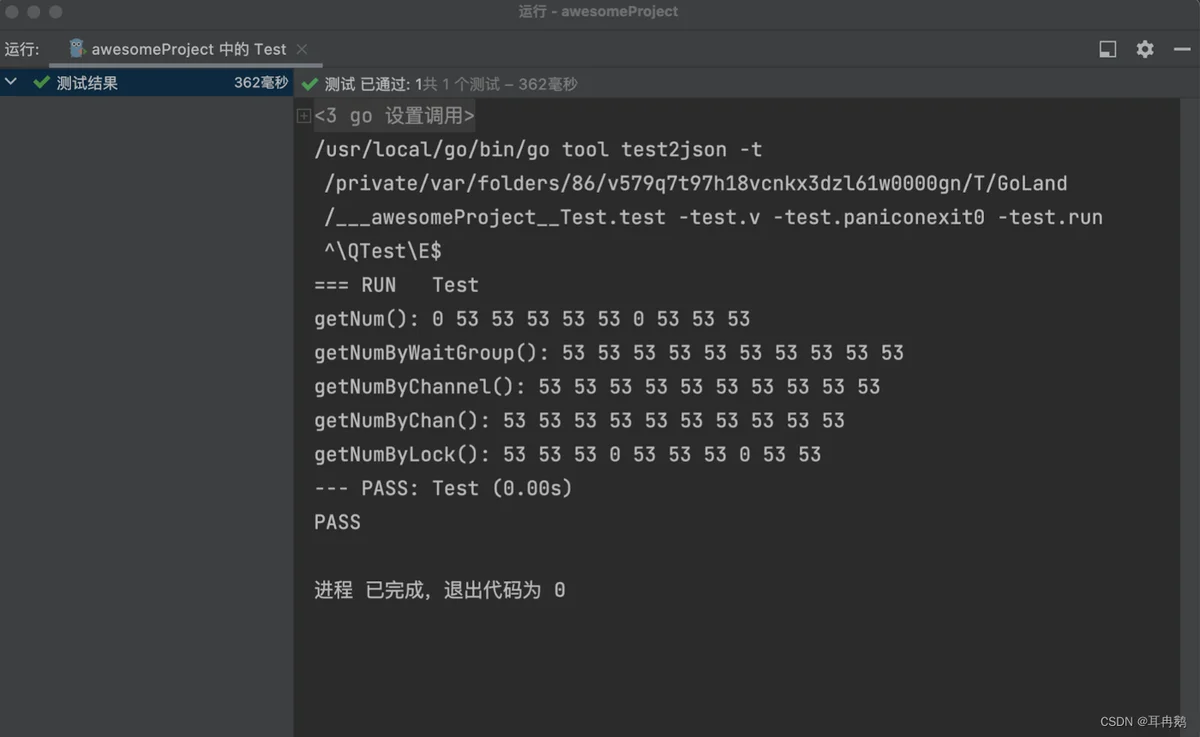The height and width of the screenshot is (737, 1200).
Task: Hide the run tool window
Action: (x=1181, y=49)
